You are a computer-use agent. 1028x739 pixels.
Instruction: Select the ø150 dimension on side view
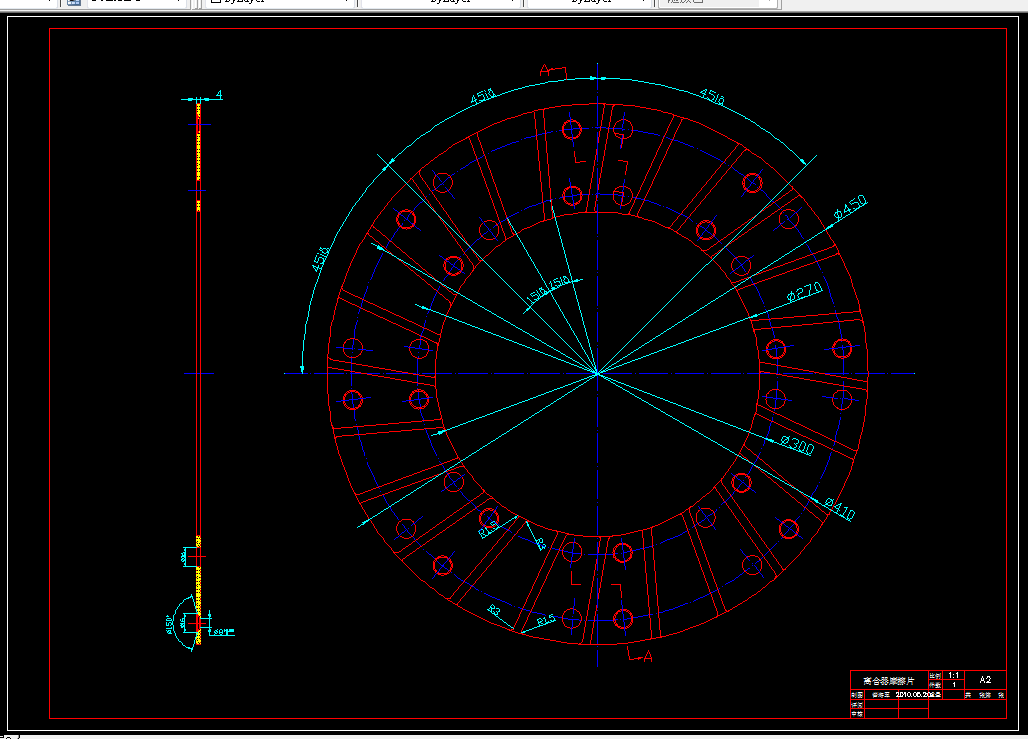point(169,624)
